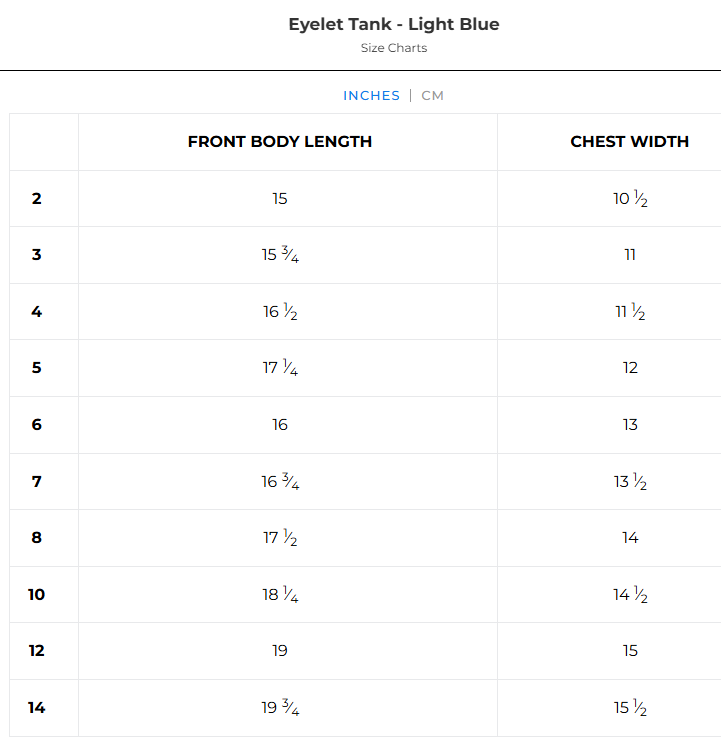
Task: Select the size 8 row label
Action: point(37,538)
